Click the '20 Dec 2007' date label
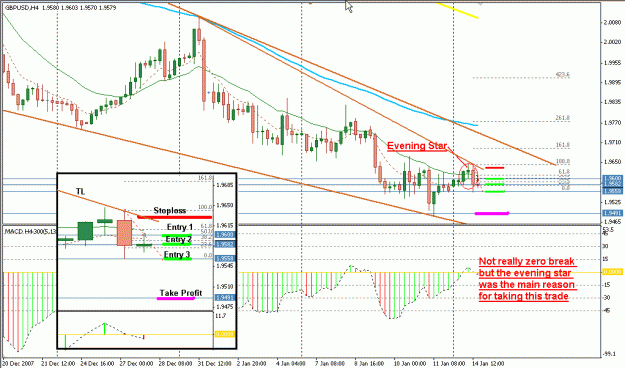Screen dimensions: 625x368 (18, 364)
